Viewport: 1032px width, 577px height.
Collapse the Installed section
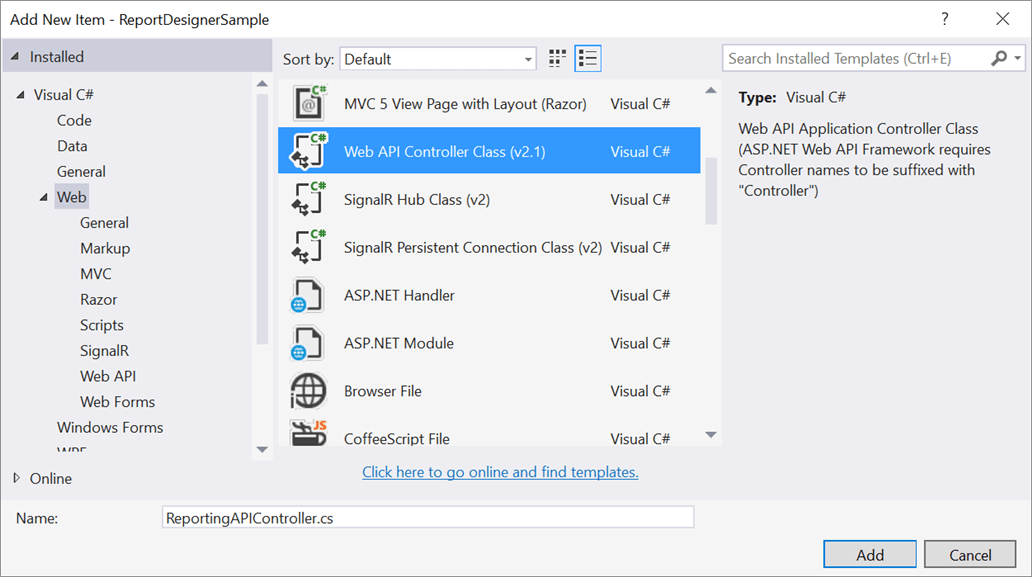[x=14, y=57]
